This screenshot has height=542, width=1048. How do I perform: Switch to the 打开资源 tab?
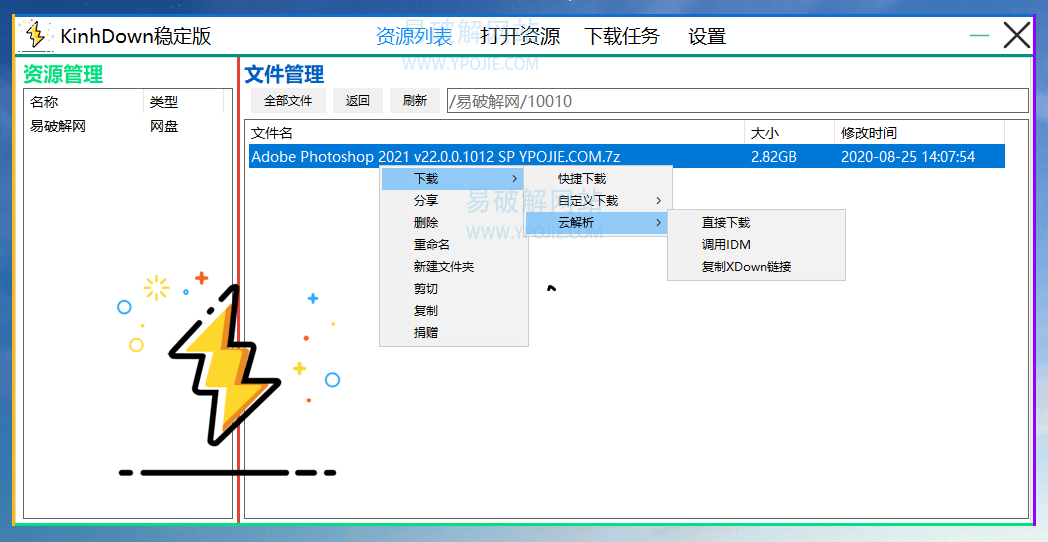click(520, 35)
